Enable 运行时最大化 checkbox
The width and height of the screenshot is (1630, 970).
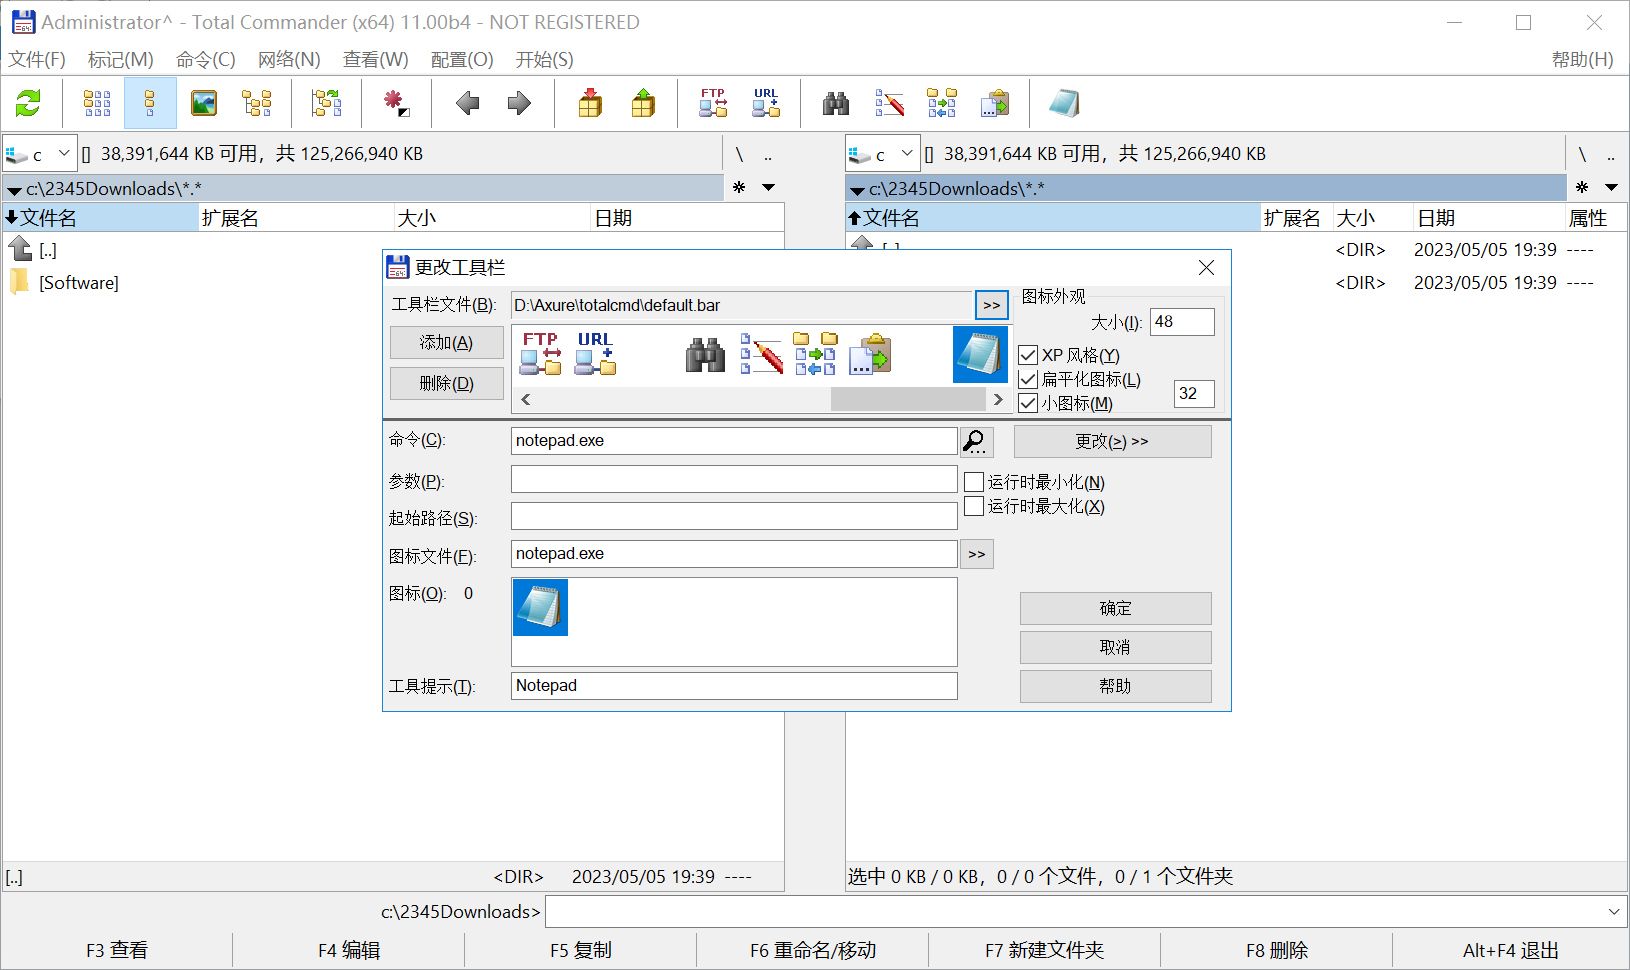[x=974, y=506]
